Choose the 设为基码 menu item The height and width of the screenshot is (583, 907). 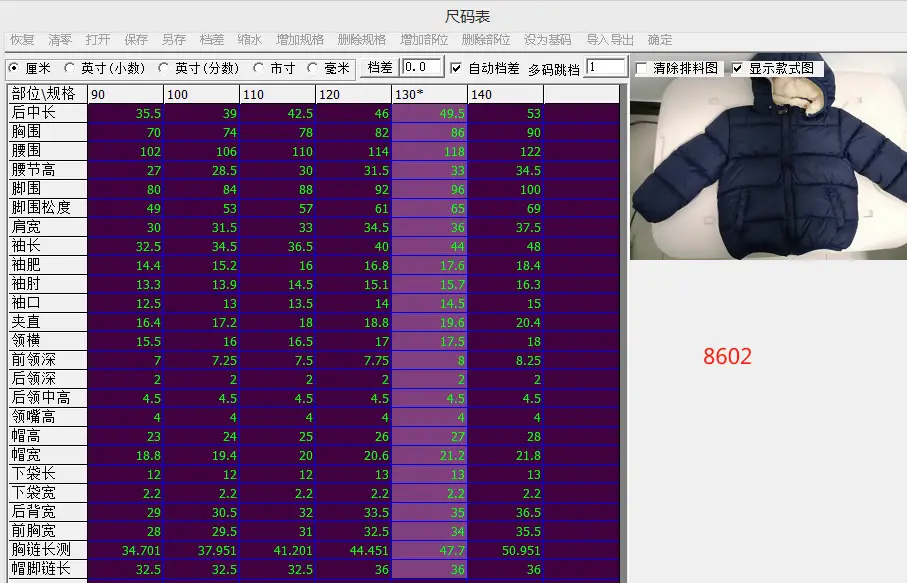547,40
